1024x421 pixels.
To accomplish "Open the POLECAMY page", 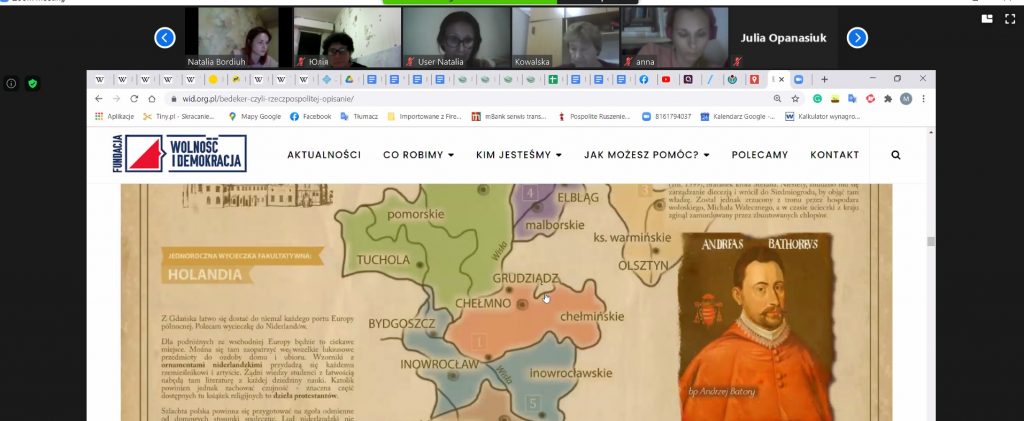I will click(760, 155).
